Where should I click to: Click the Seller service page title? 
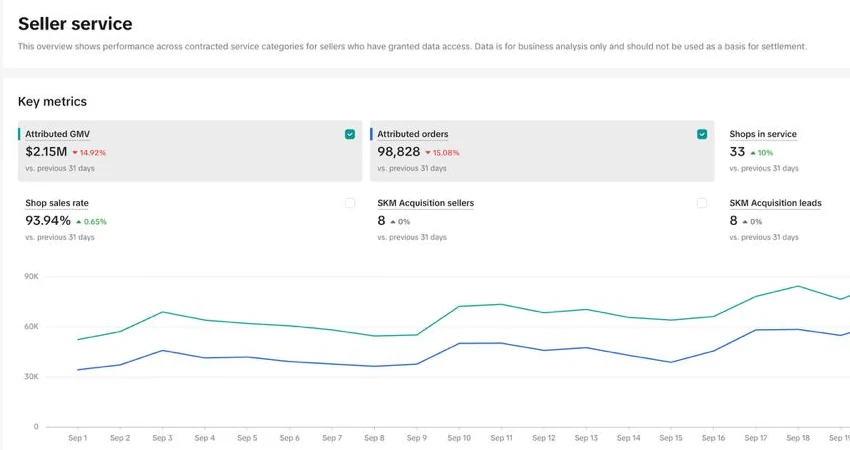tap(75, 23)
